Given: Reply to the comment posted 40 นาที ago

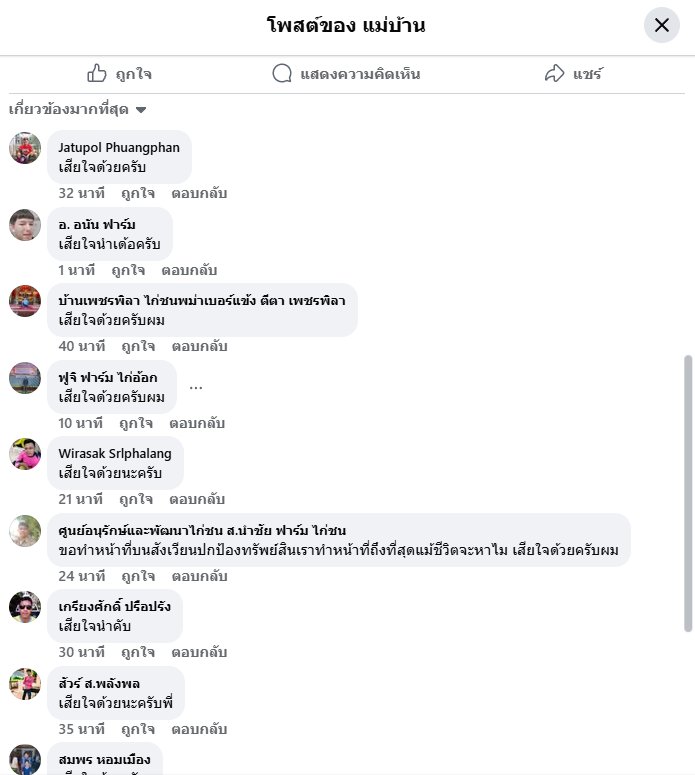Looking at the screenshot, I should tap(199, 346).
